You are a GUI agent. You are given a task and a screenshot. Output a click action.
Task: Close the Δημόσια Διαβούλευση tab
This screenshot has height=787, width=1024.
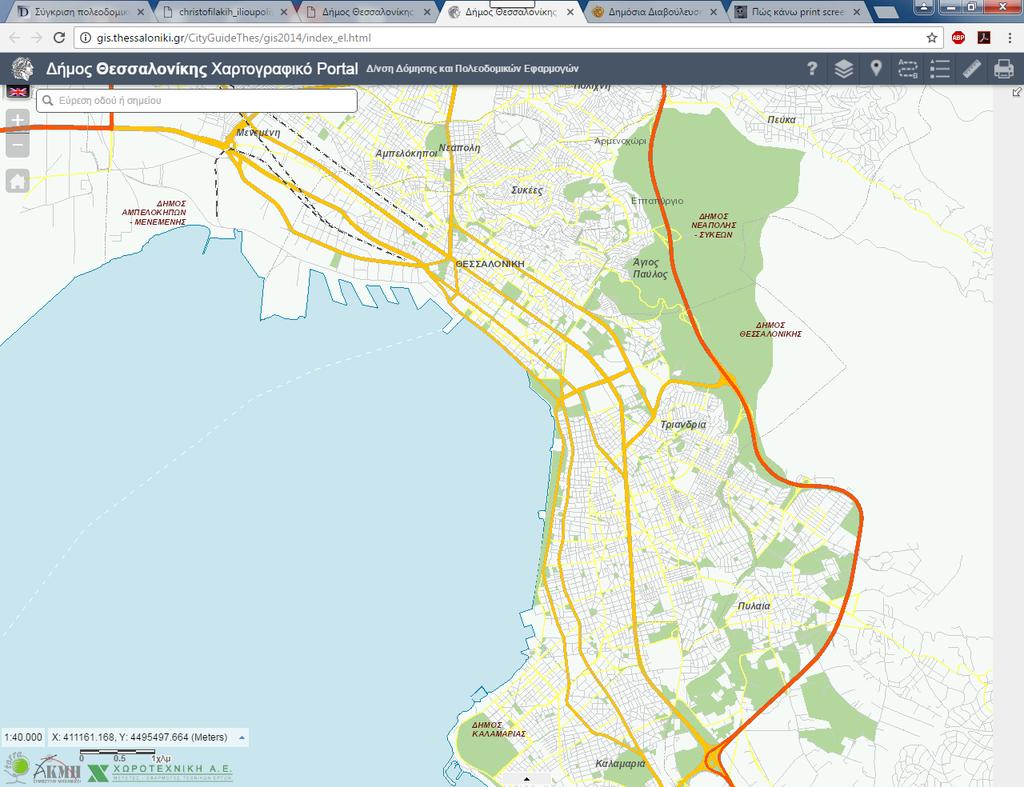(713, 12)
